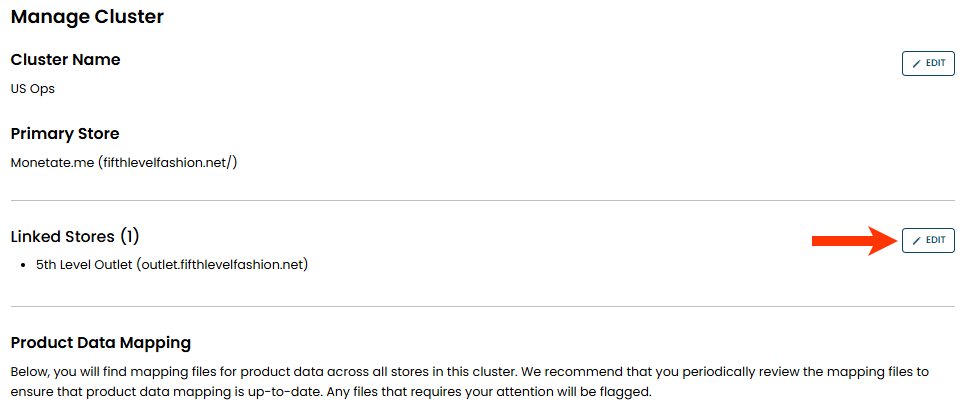Click the pencil icon in Linked Stores edit
This screenshot has width=969, height=403.
click(916, 240)
